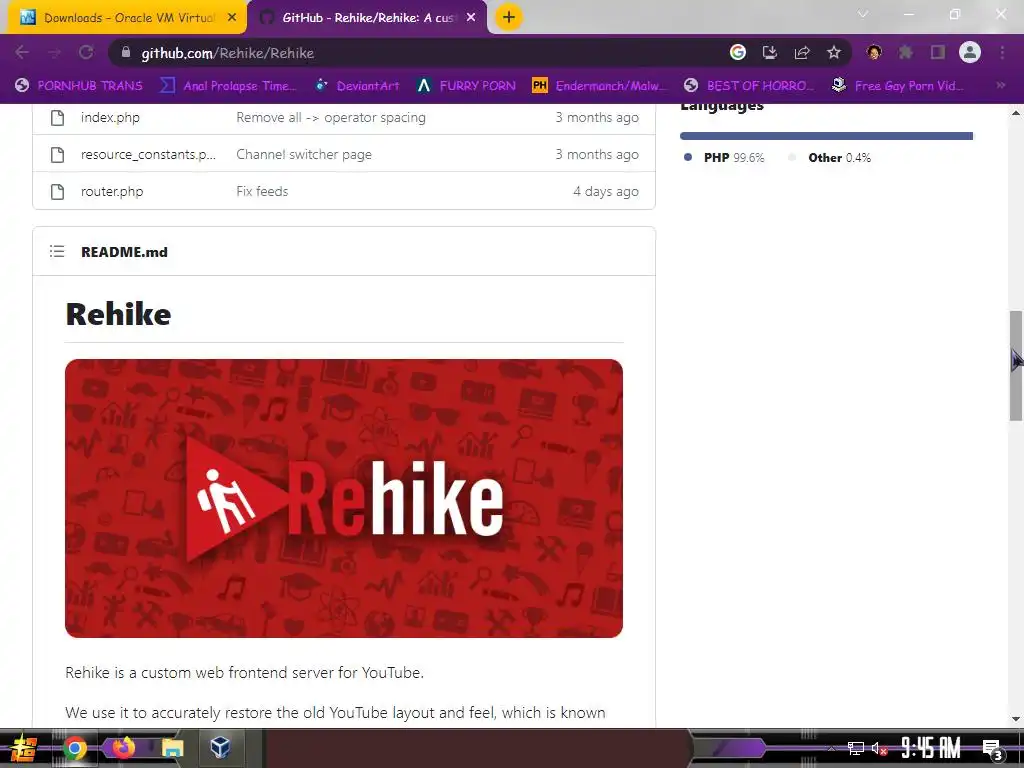Screen dimensions: 1024x768
Task: Click '3 months ago' timestamp for index.php
Action: click(597, 118)
